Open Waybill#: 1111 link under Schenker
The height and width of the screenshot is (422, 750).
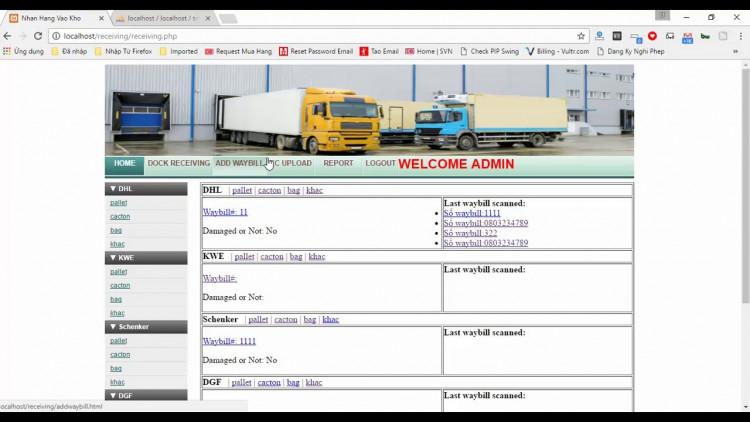pyautogui.click(x=229, y=341)
